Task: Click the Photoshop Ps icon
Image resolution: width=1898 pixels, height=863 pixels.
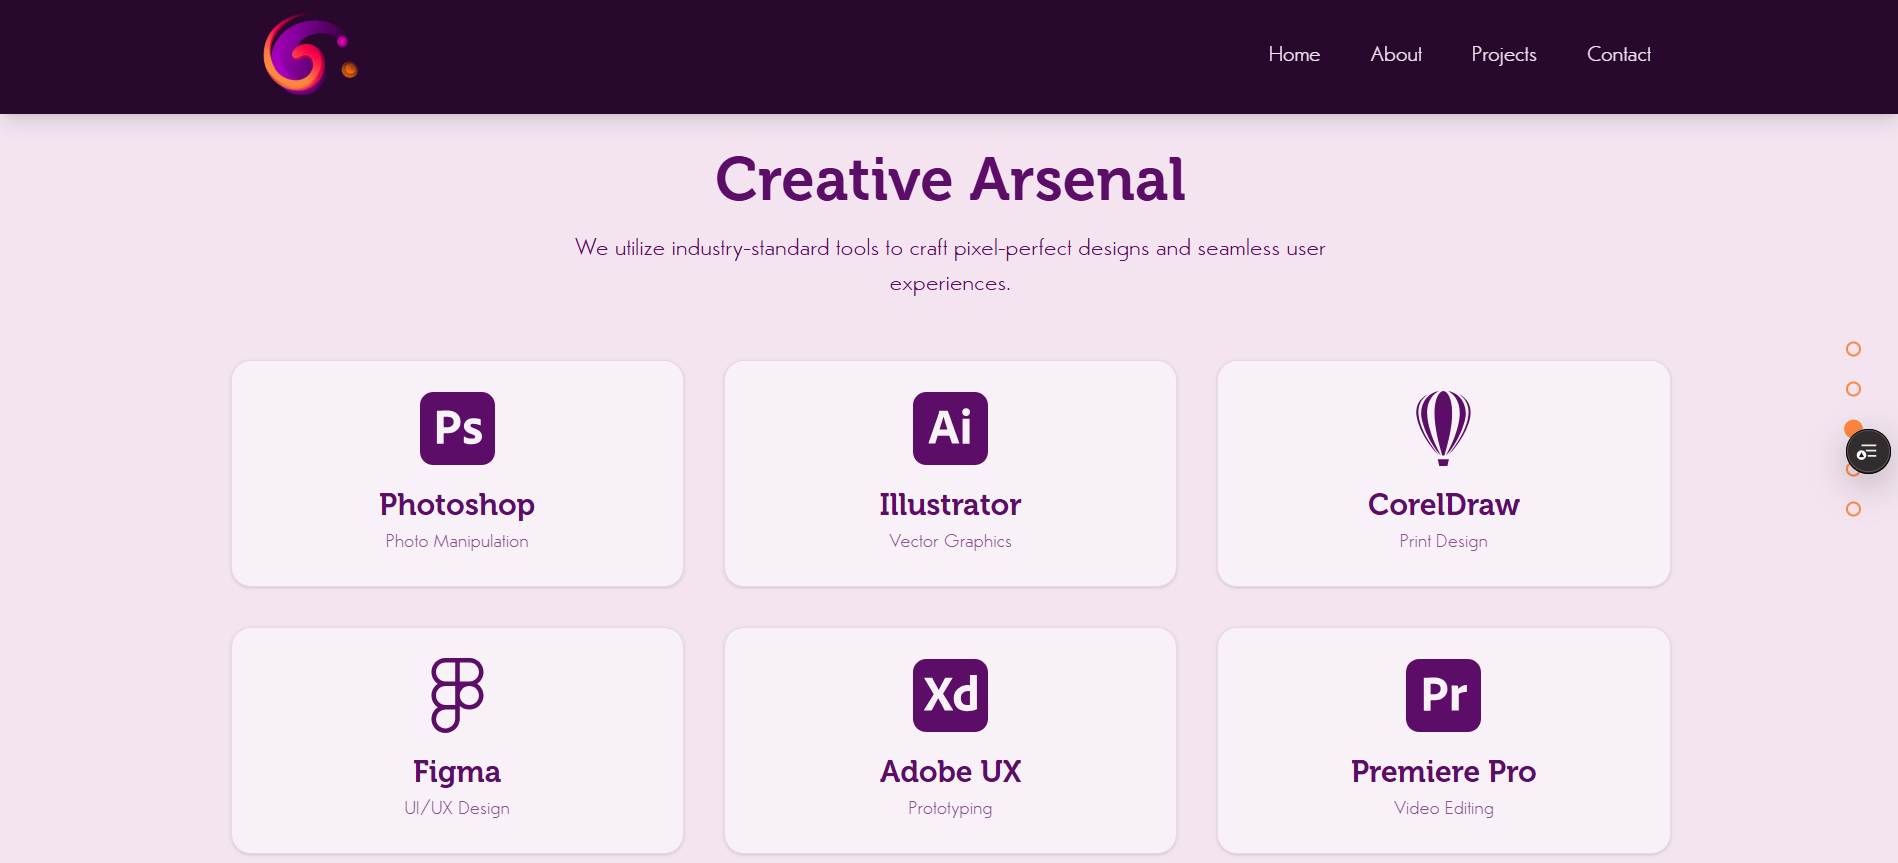Action: [457, 428]
